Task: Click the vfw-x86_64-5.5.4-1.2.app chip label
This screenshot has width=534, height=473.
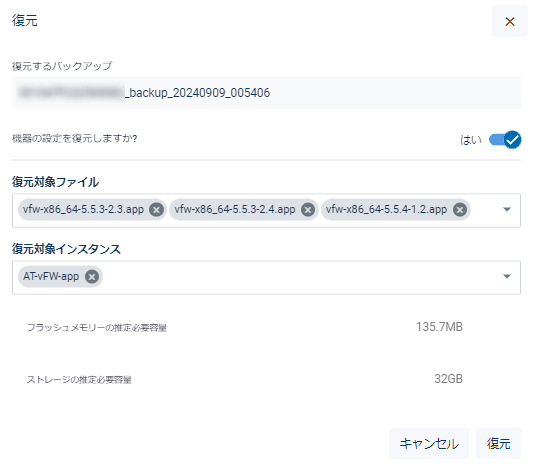Action: [x=387, y=209]
